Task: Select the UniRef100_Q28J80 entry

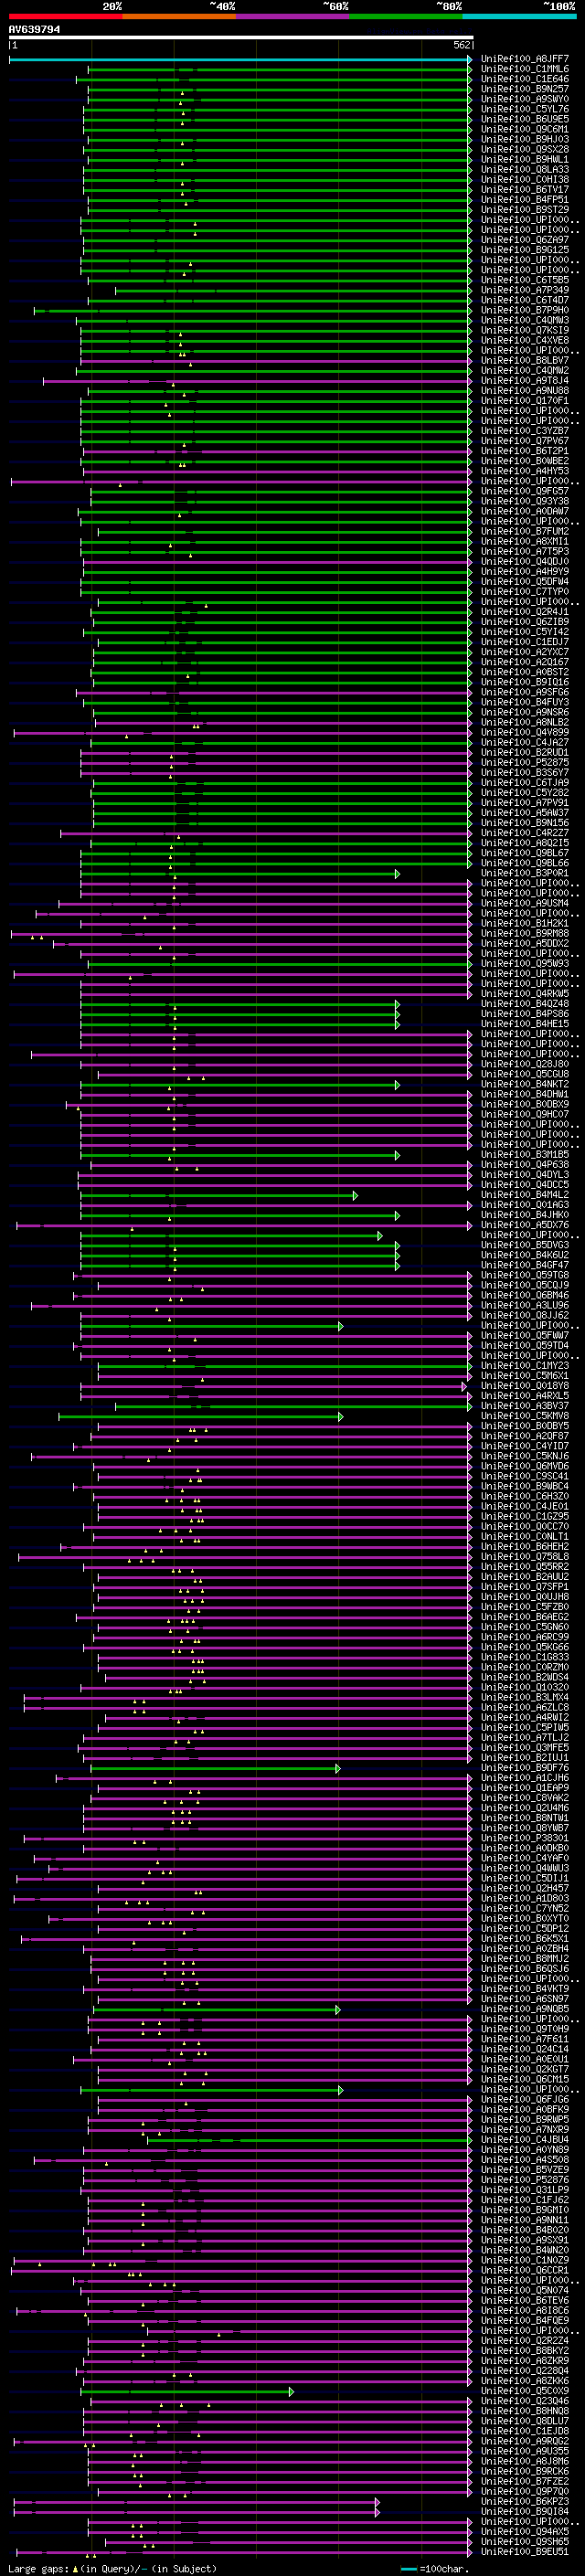Action: pyautogui.click(x=525, y=1065)
